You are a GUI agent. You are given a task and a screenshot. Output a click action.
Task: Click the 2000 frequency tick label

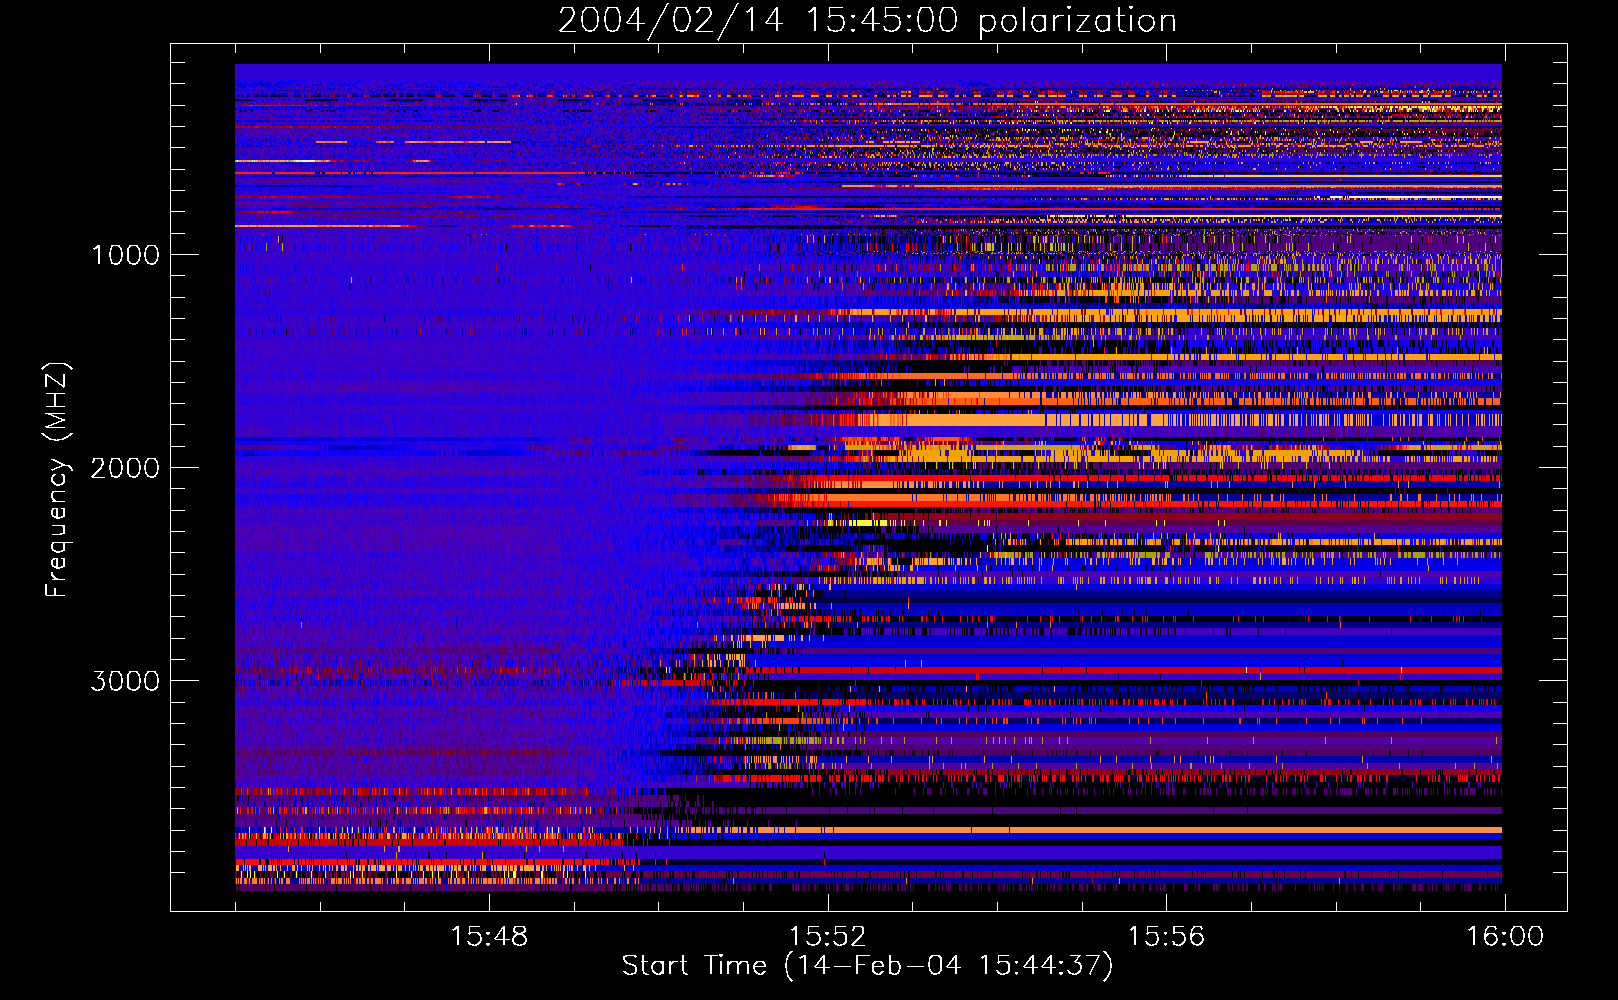(125, 468)
